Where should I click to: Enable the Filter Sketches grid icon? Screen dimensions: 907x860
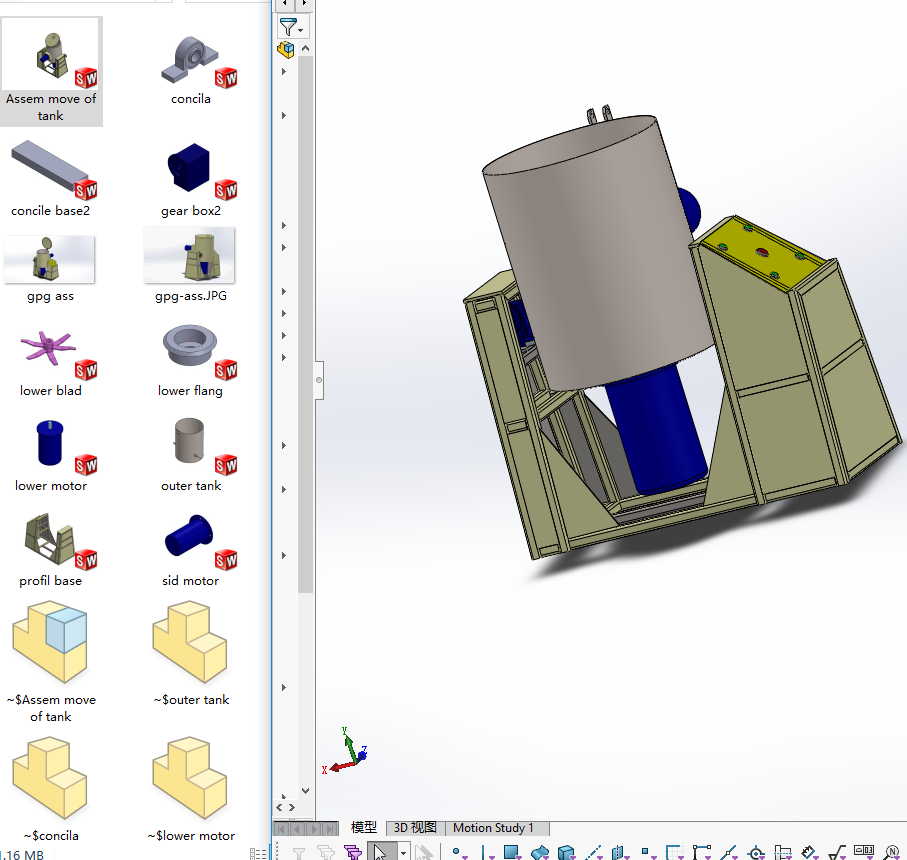(x=674, y=852)
